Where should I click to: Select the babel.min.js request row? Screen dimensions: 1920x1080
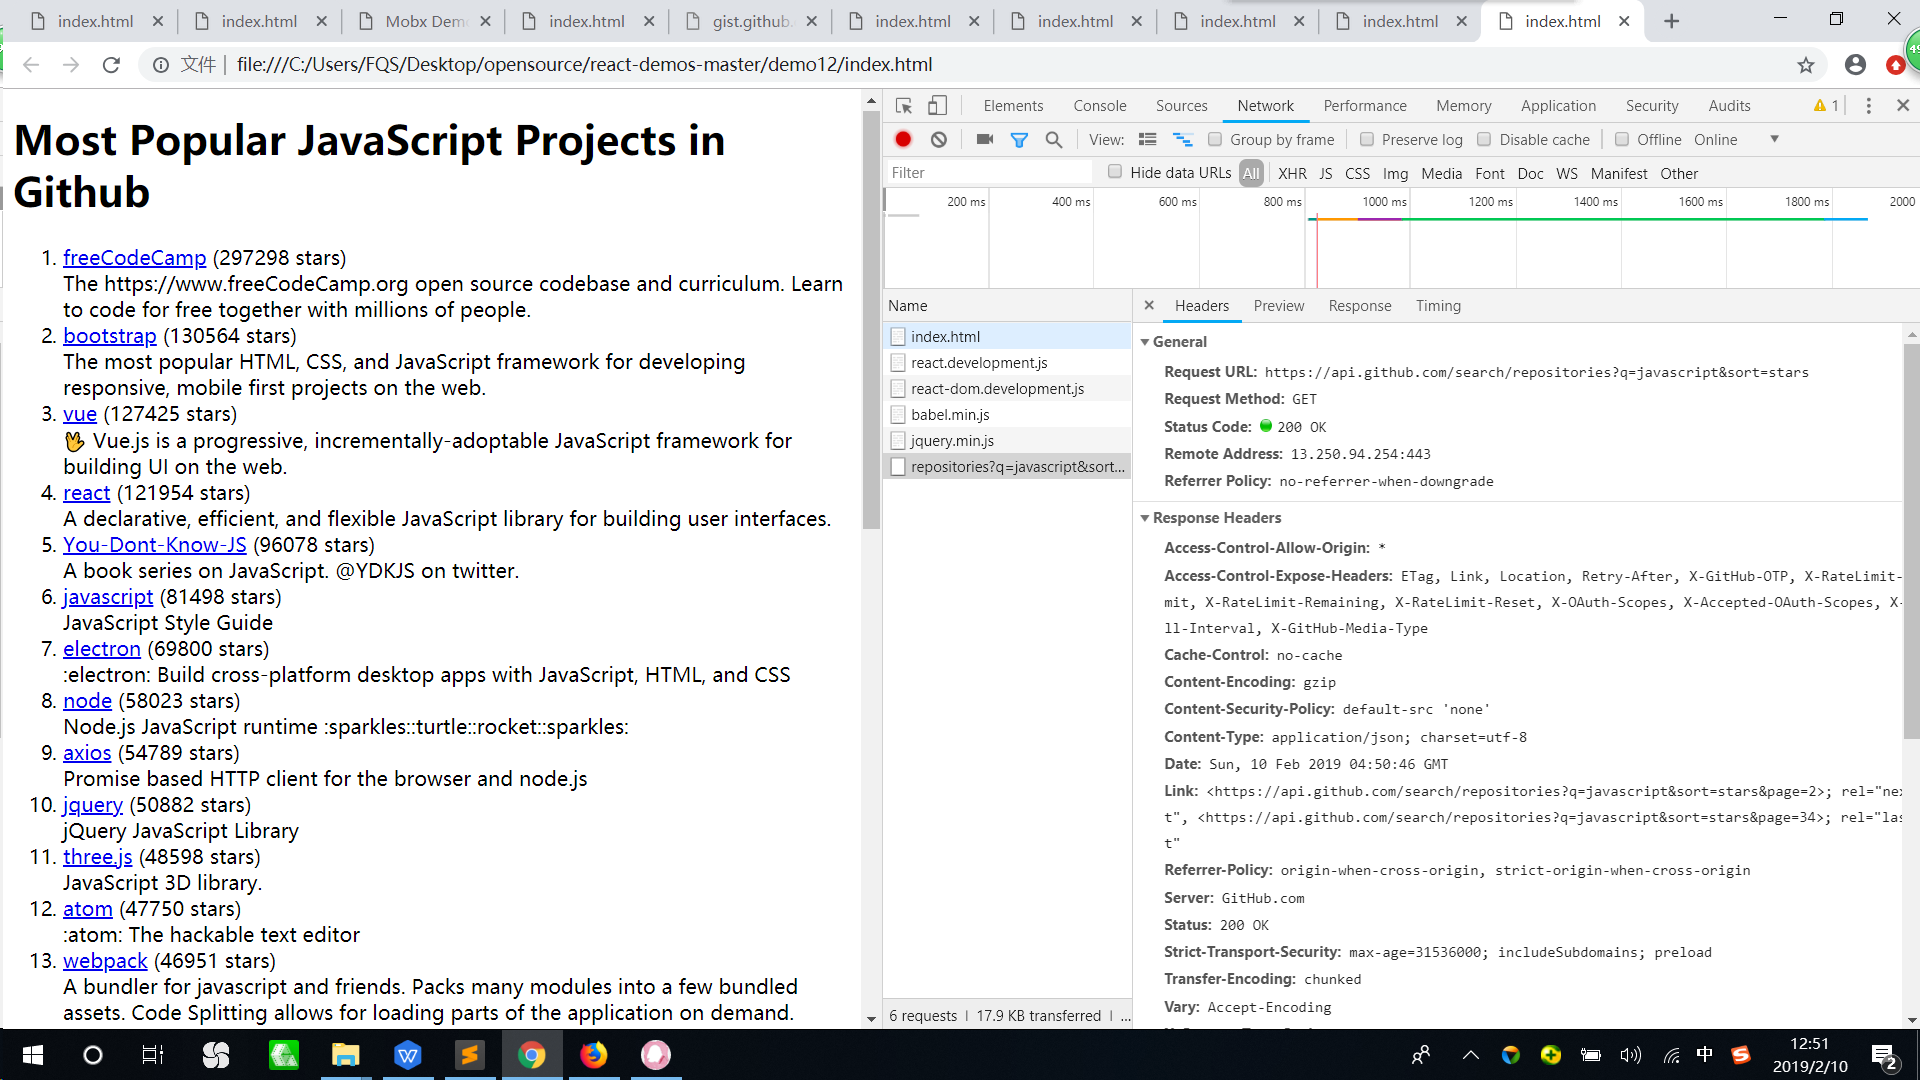tap(1008, 415)
